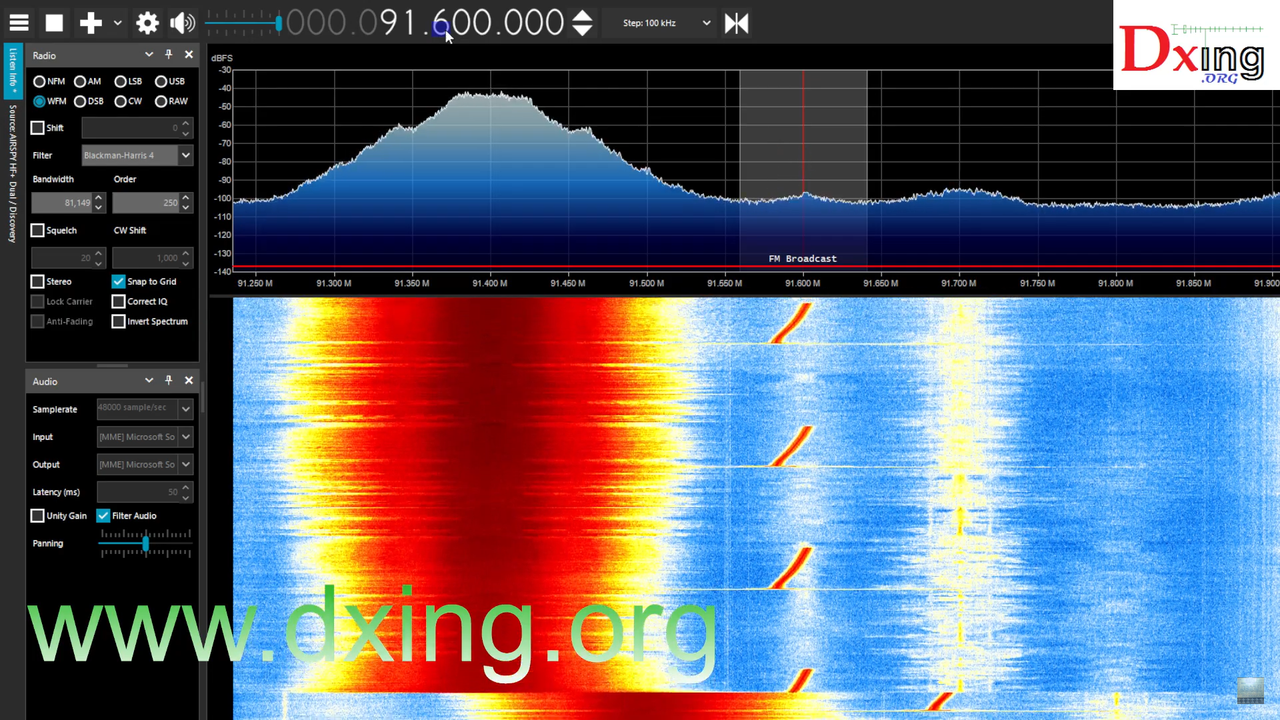Open Audio panel menu chevron
This screenshot has width=1280, height=720.
pos(149,381)
